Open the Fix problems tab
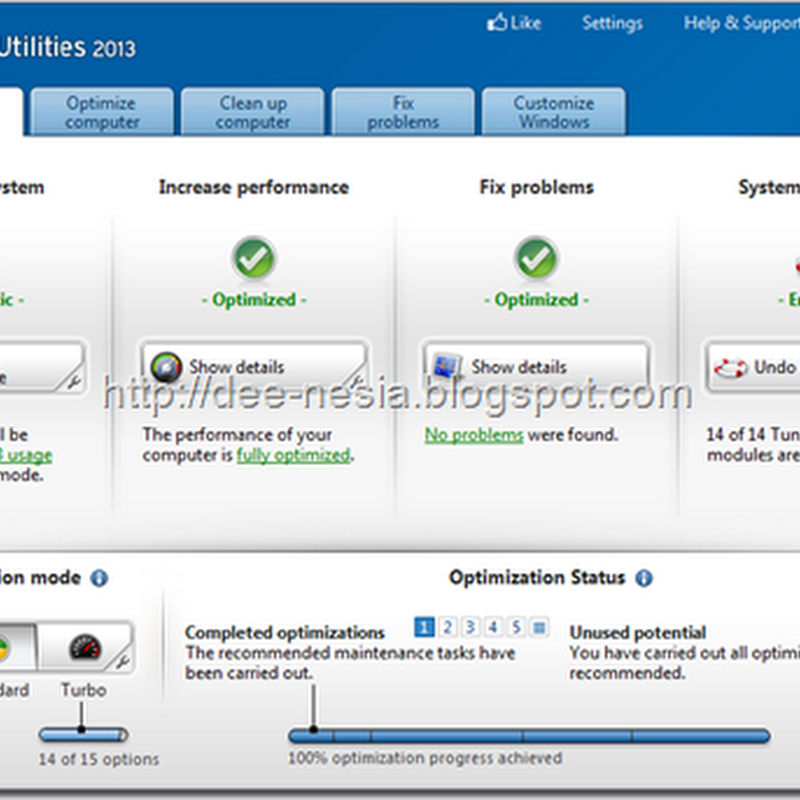 (403, 112)
